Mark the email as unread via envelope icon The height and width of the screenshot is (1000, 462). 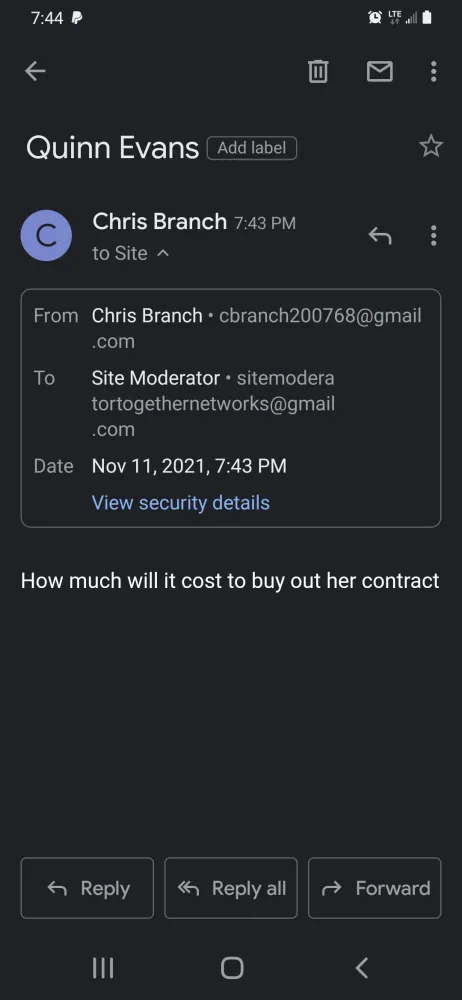(380, 71)
